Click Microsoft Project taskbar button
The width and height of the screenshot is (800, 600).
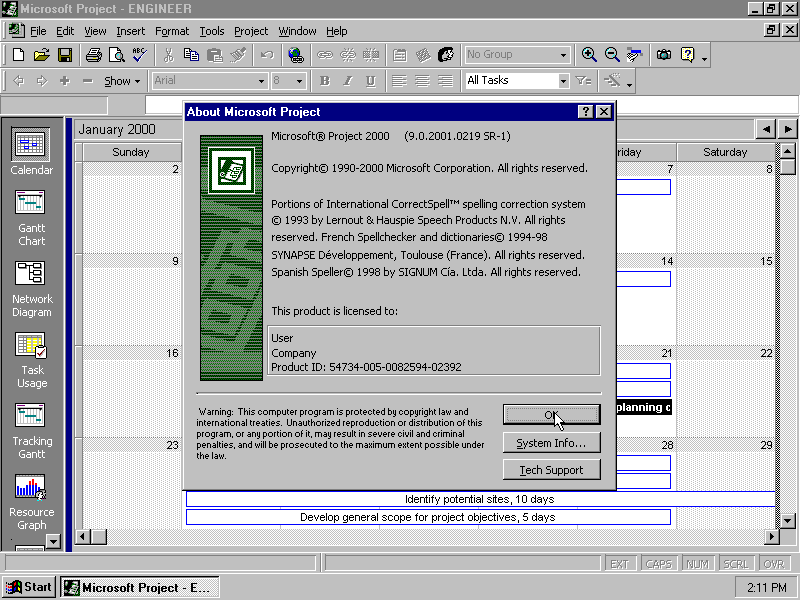point(140,587)
